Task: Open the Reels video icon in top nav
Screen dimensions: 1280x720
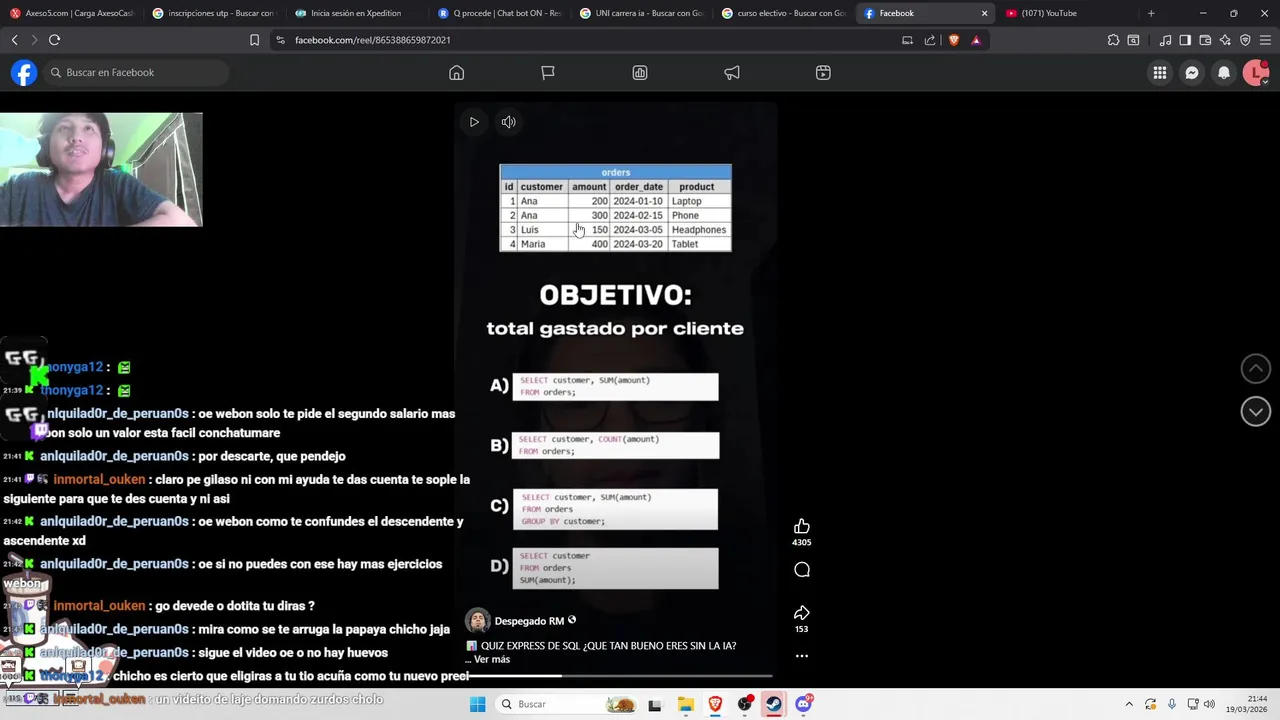Action: tap(823, 73)
